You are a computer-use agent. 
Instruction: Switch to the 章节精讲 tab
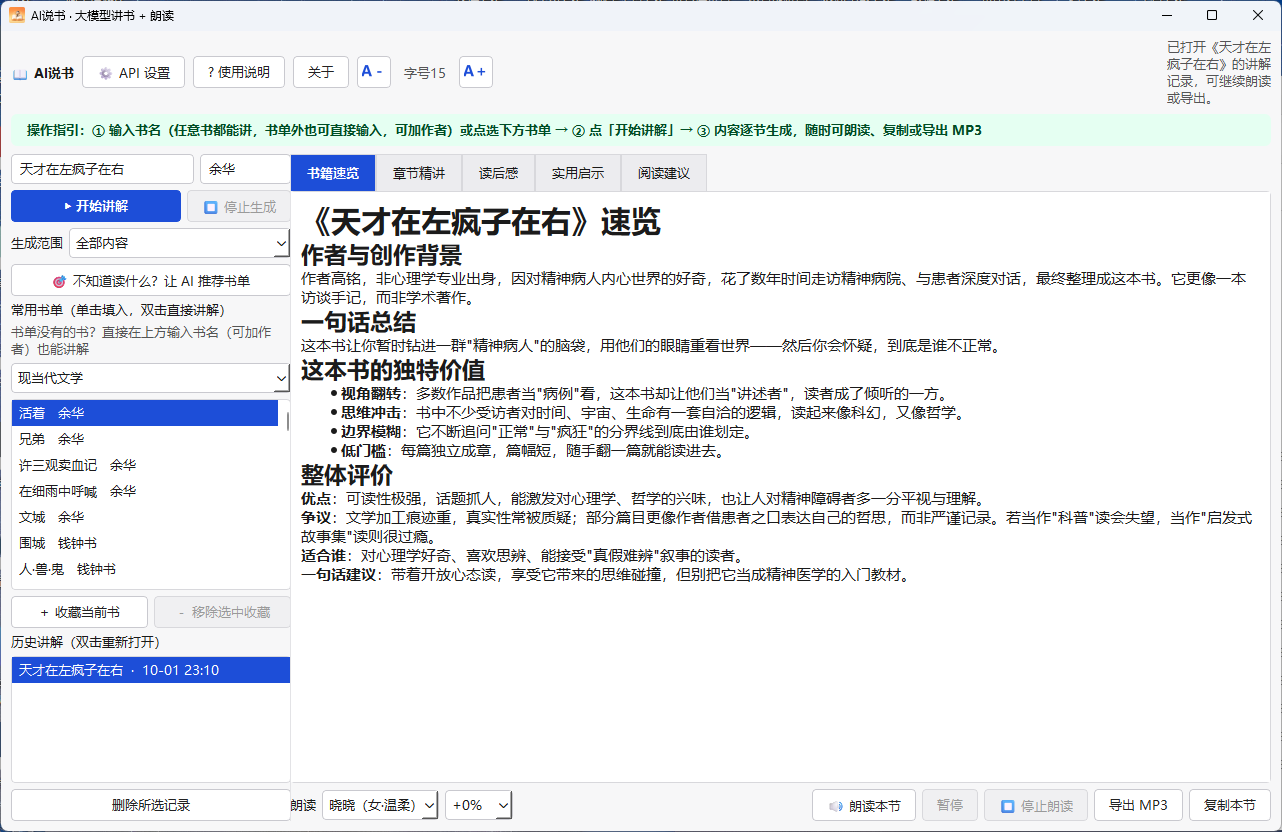[x=418, y=173]
